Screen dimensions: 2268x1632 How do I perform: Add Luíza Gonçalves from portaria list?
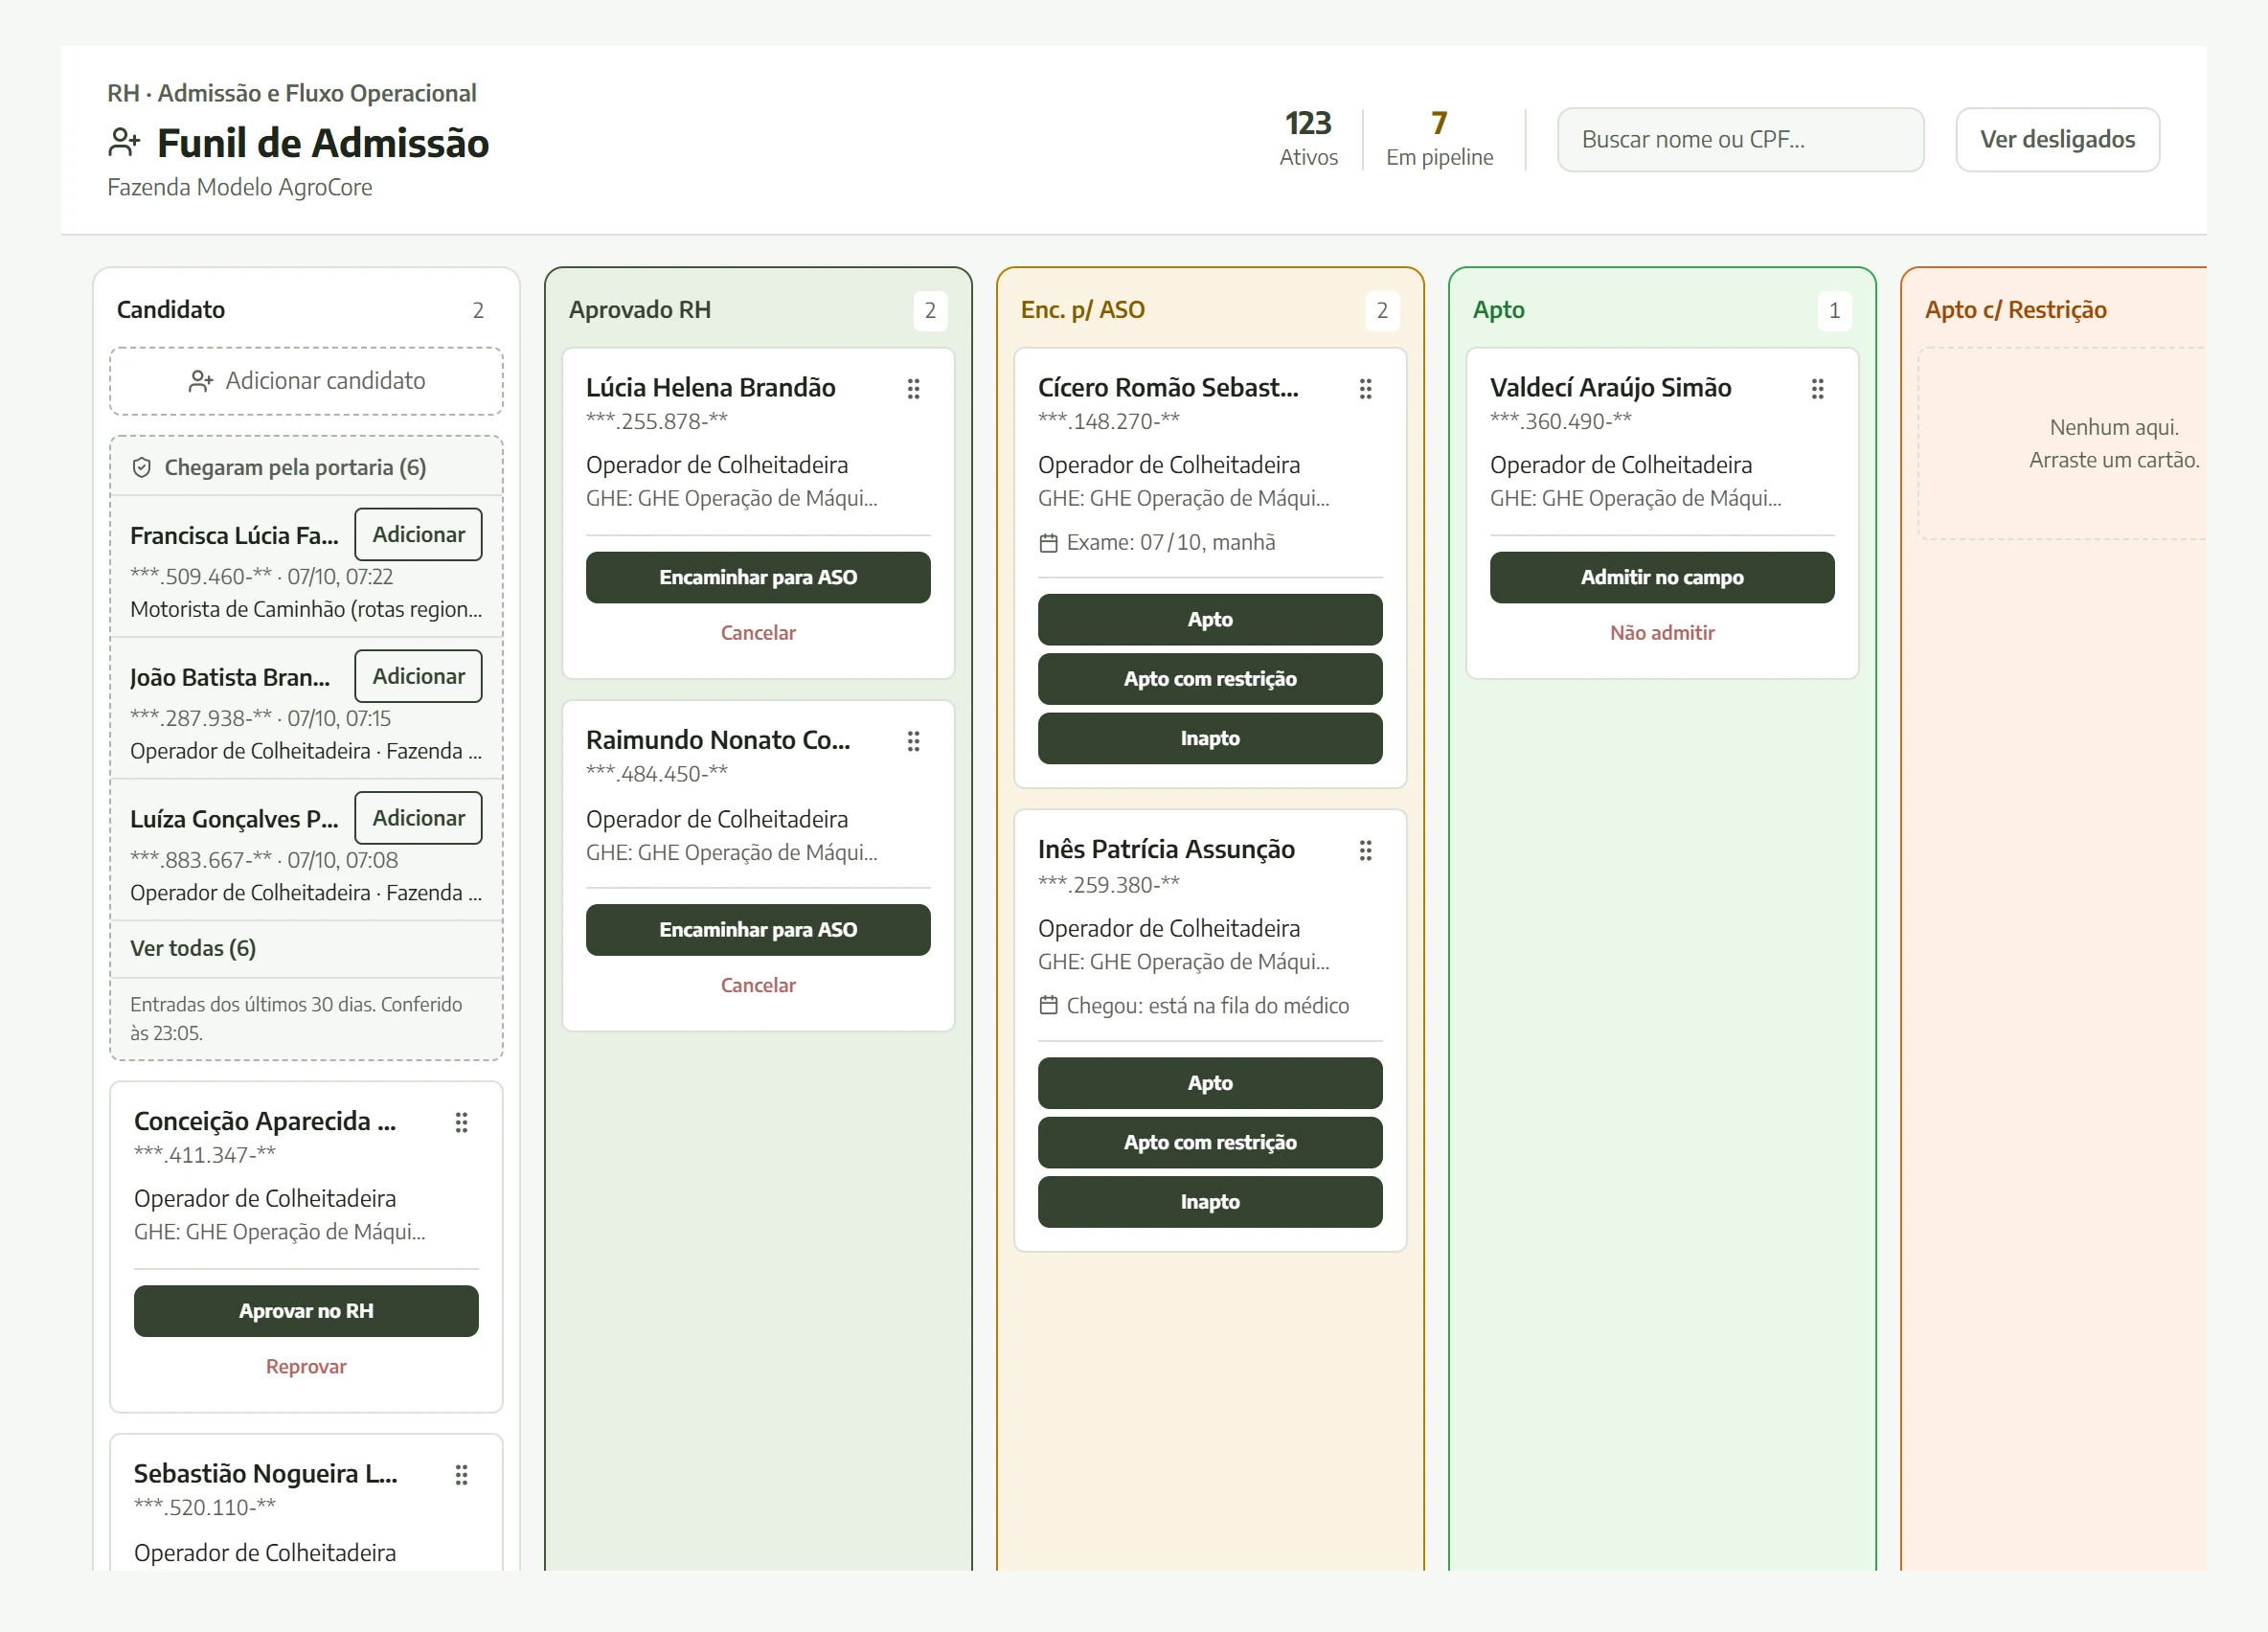pos(418,818)
